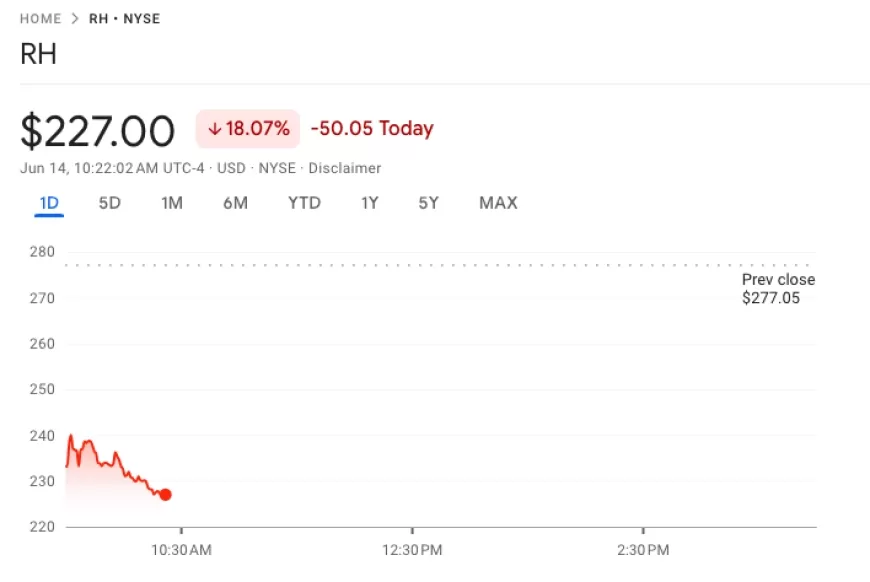The height and width of the screenshot is (582, 870).
Task: Switch to the 1M chart view
Action: [172, 203]
